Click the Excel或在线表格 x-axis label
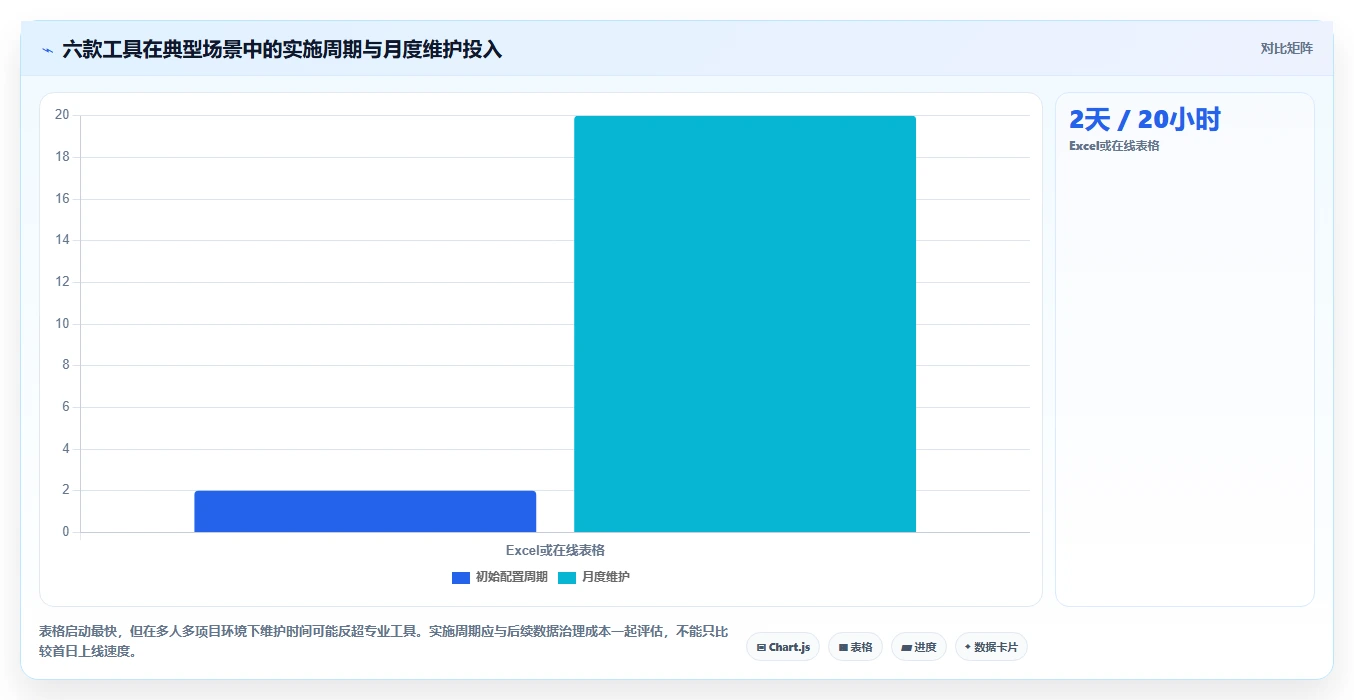This screenshot has width=1354, height=700. coord(555,550)
